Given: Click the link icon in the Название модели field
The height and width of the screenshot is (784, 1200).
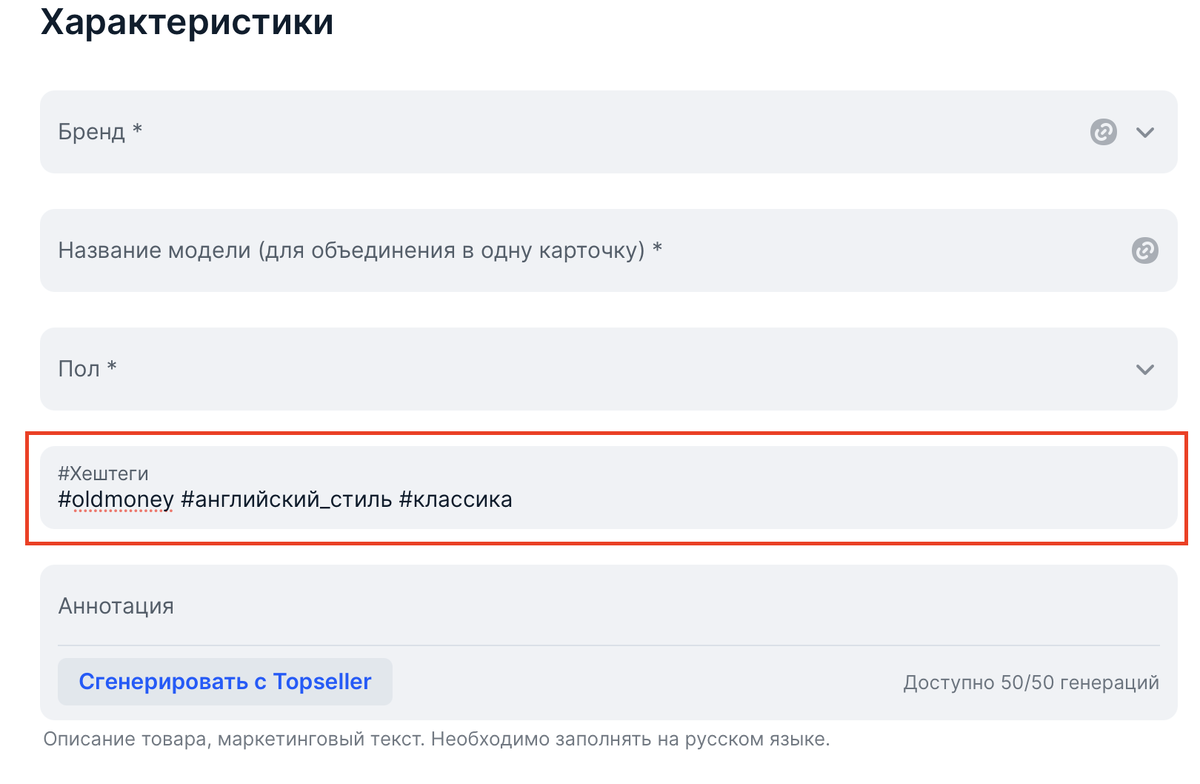Looking at the screenshot, I should tap(1145, 250).
